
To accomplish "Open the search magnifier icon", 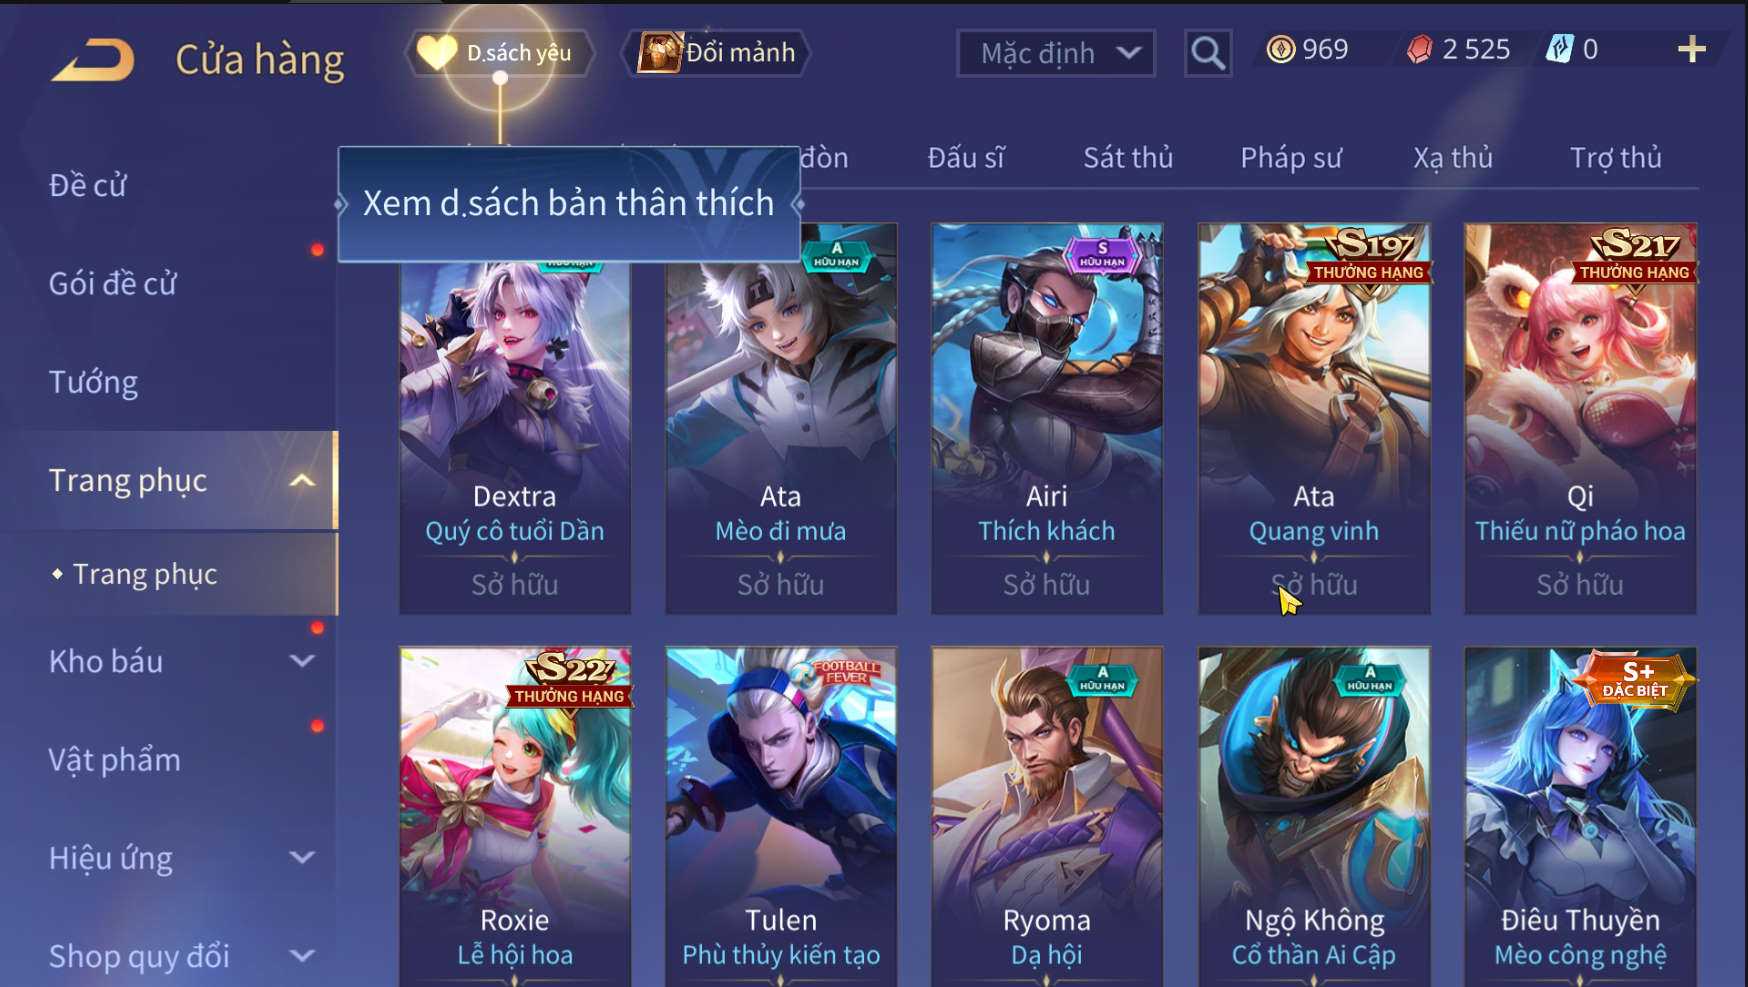I will (x=1208, y=53).
